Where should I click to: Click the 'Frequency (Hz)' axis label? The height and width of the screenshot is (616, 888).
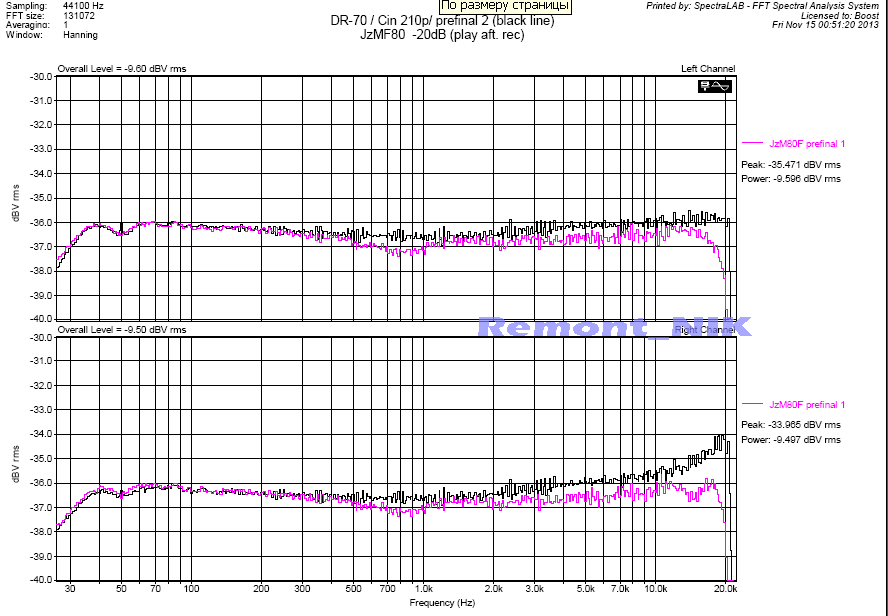point(441,604)
